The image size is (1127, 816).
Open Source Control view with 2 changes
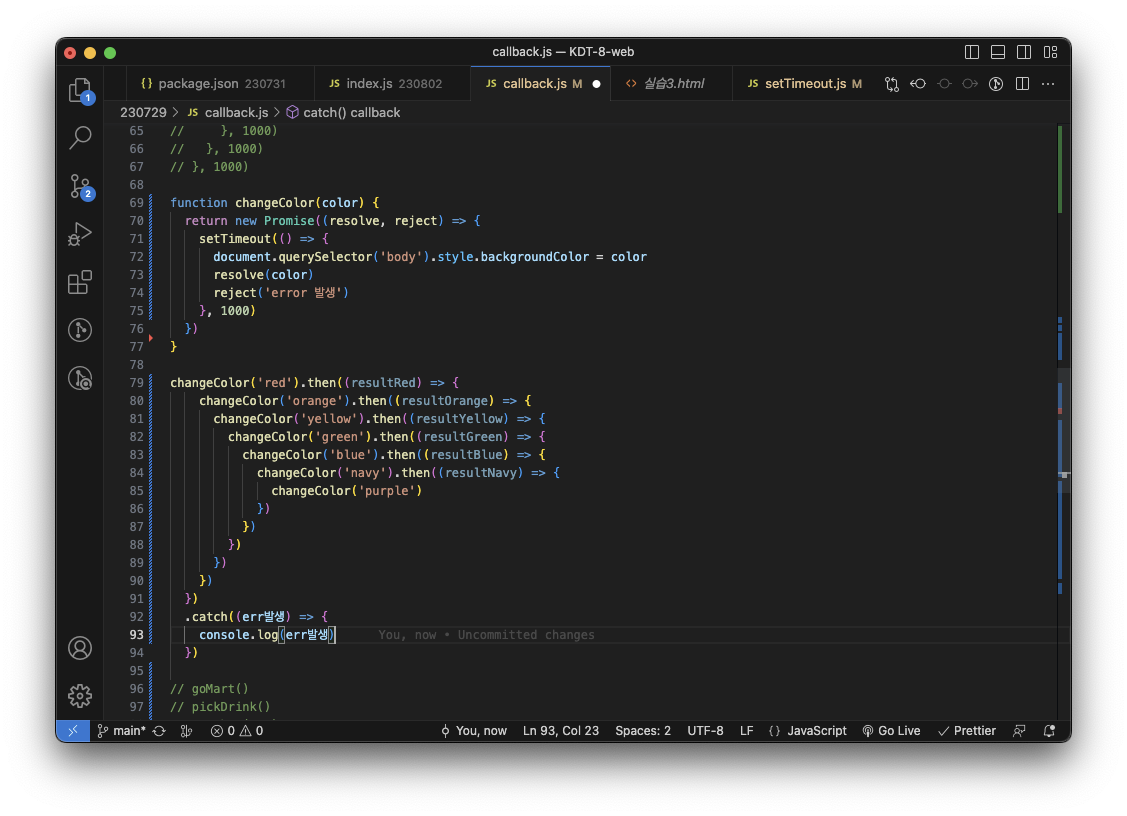click(80, 186)
